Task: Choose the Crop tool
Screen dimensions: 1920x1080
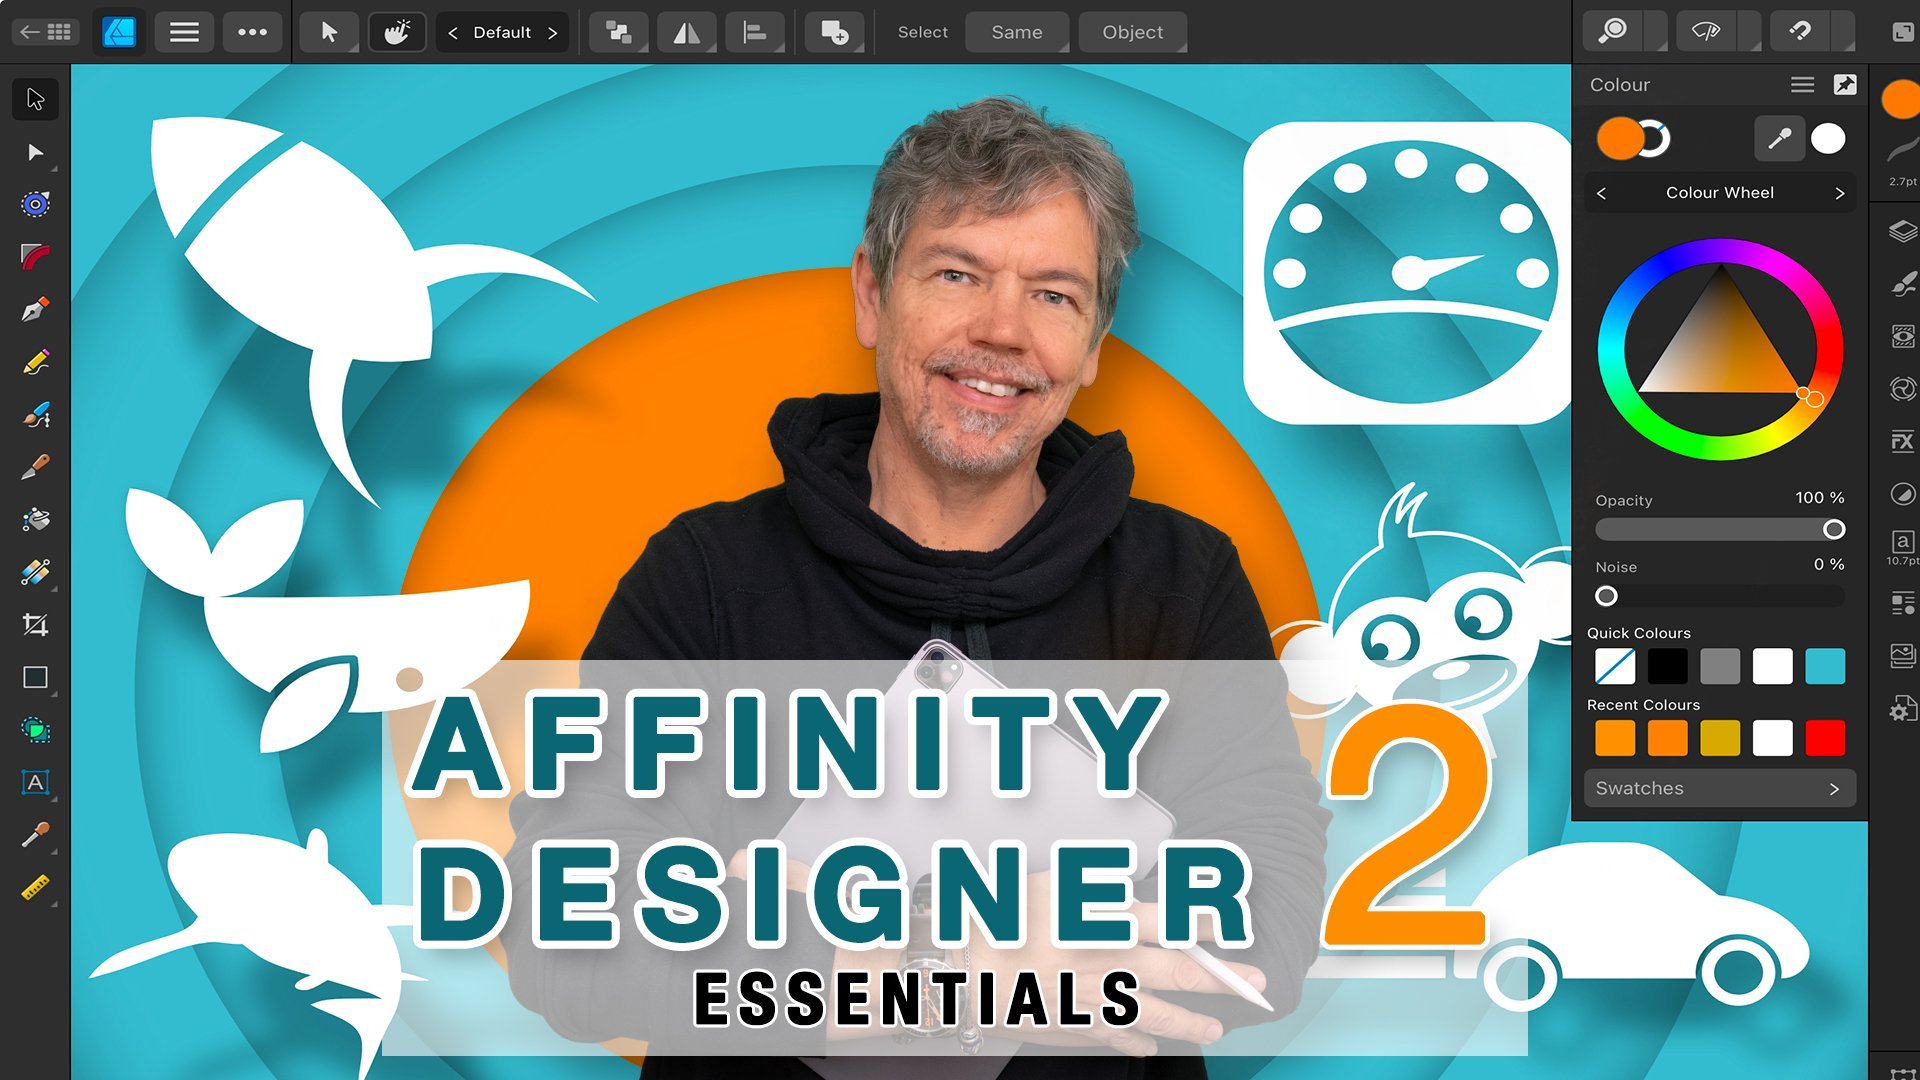Action: (x=35, y=625)
